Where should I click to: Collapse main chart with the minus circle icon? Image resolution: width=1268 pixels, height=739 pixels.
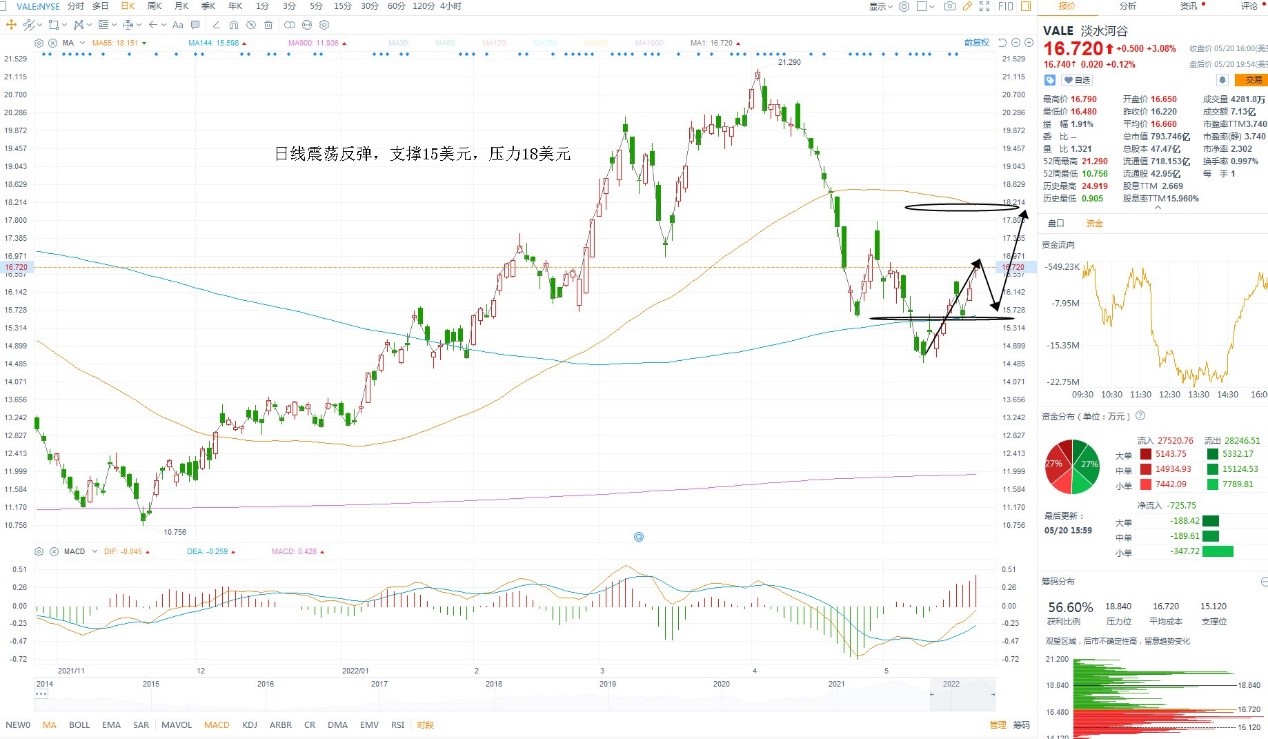click(x=1015, y=43)
